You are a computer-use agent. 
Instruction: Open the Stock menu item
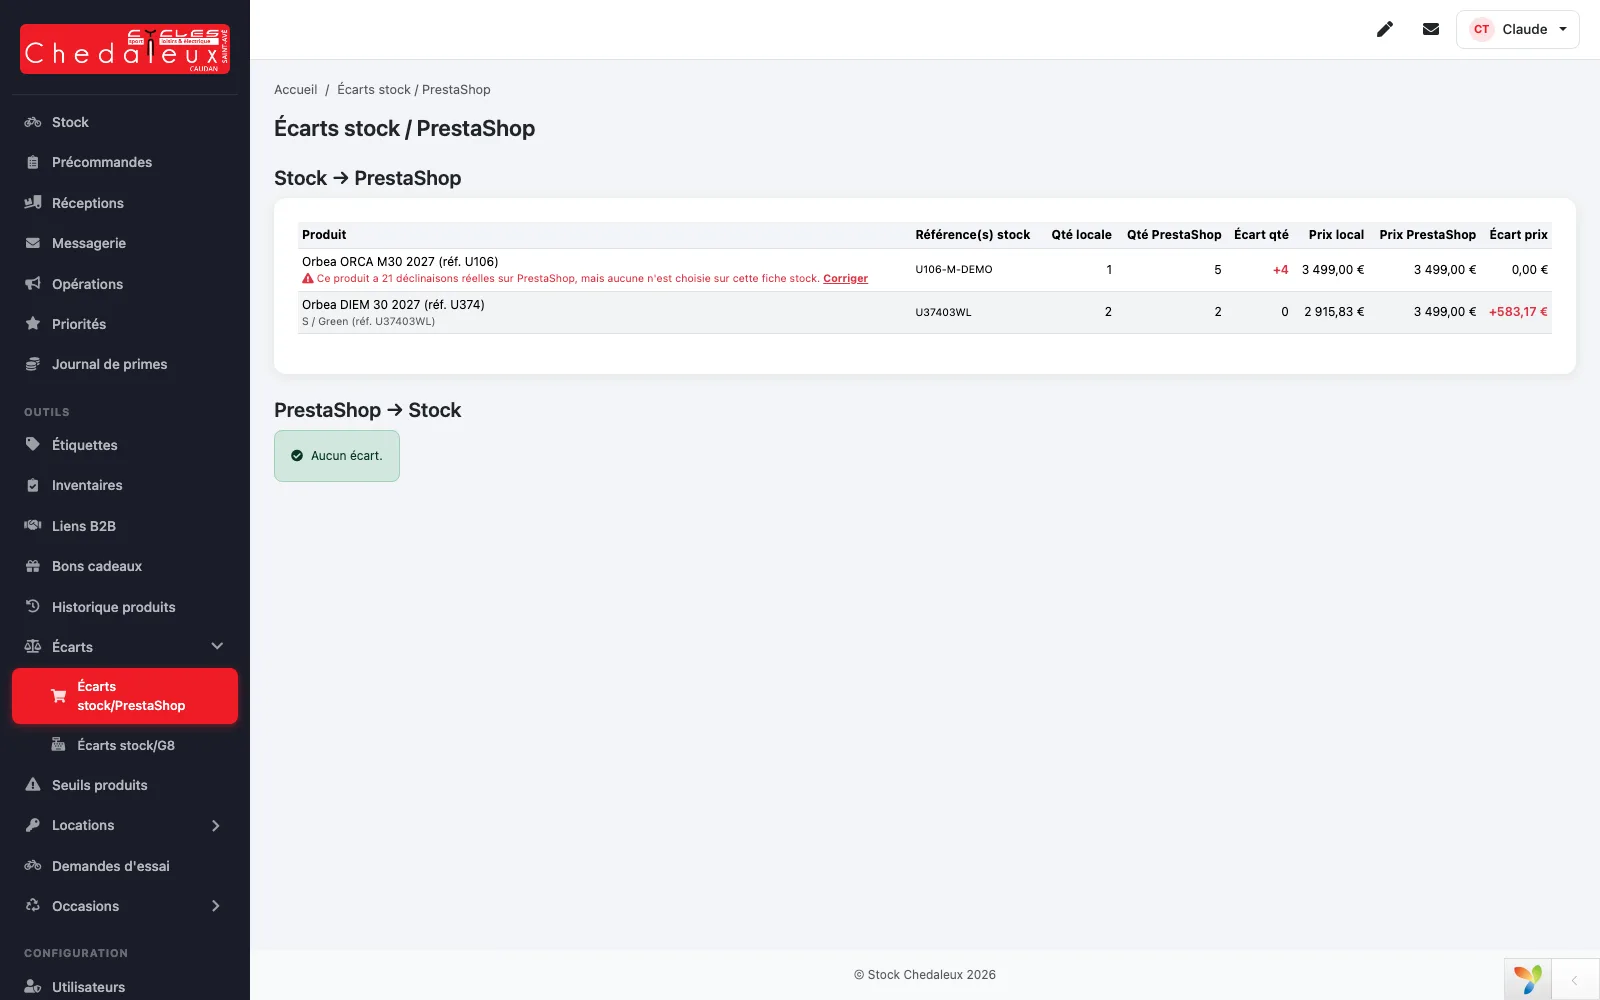point(125,122)
